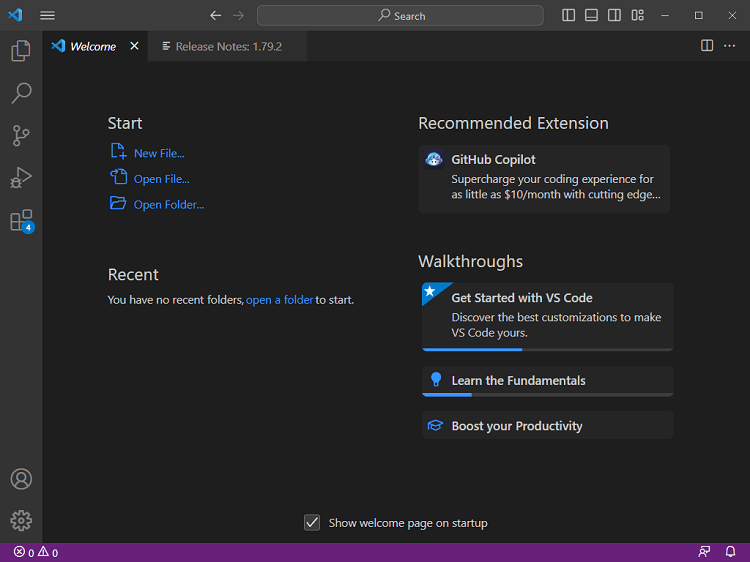Open Customize Layout icon
750x562 pixels.
click(637, 15)
